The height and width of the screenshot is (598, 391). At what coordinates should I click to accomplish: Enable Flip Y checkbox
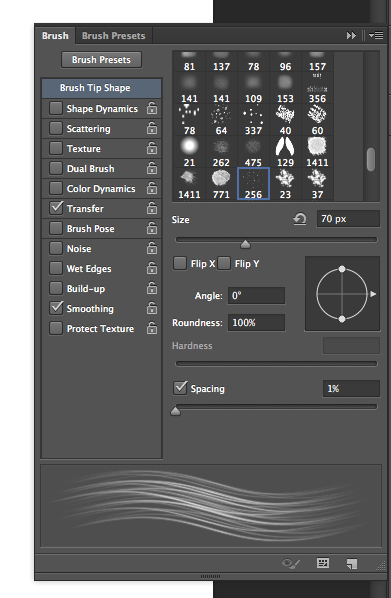click(x=224, y=263)
